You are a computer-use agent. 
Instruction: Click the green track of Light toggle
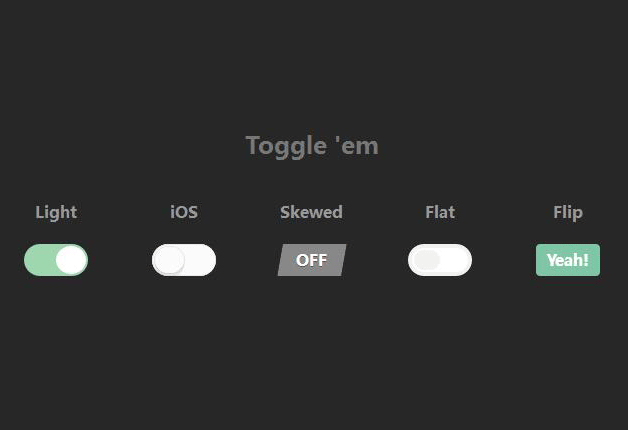[x=39, y=260]
